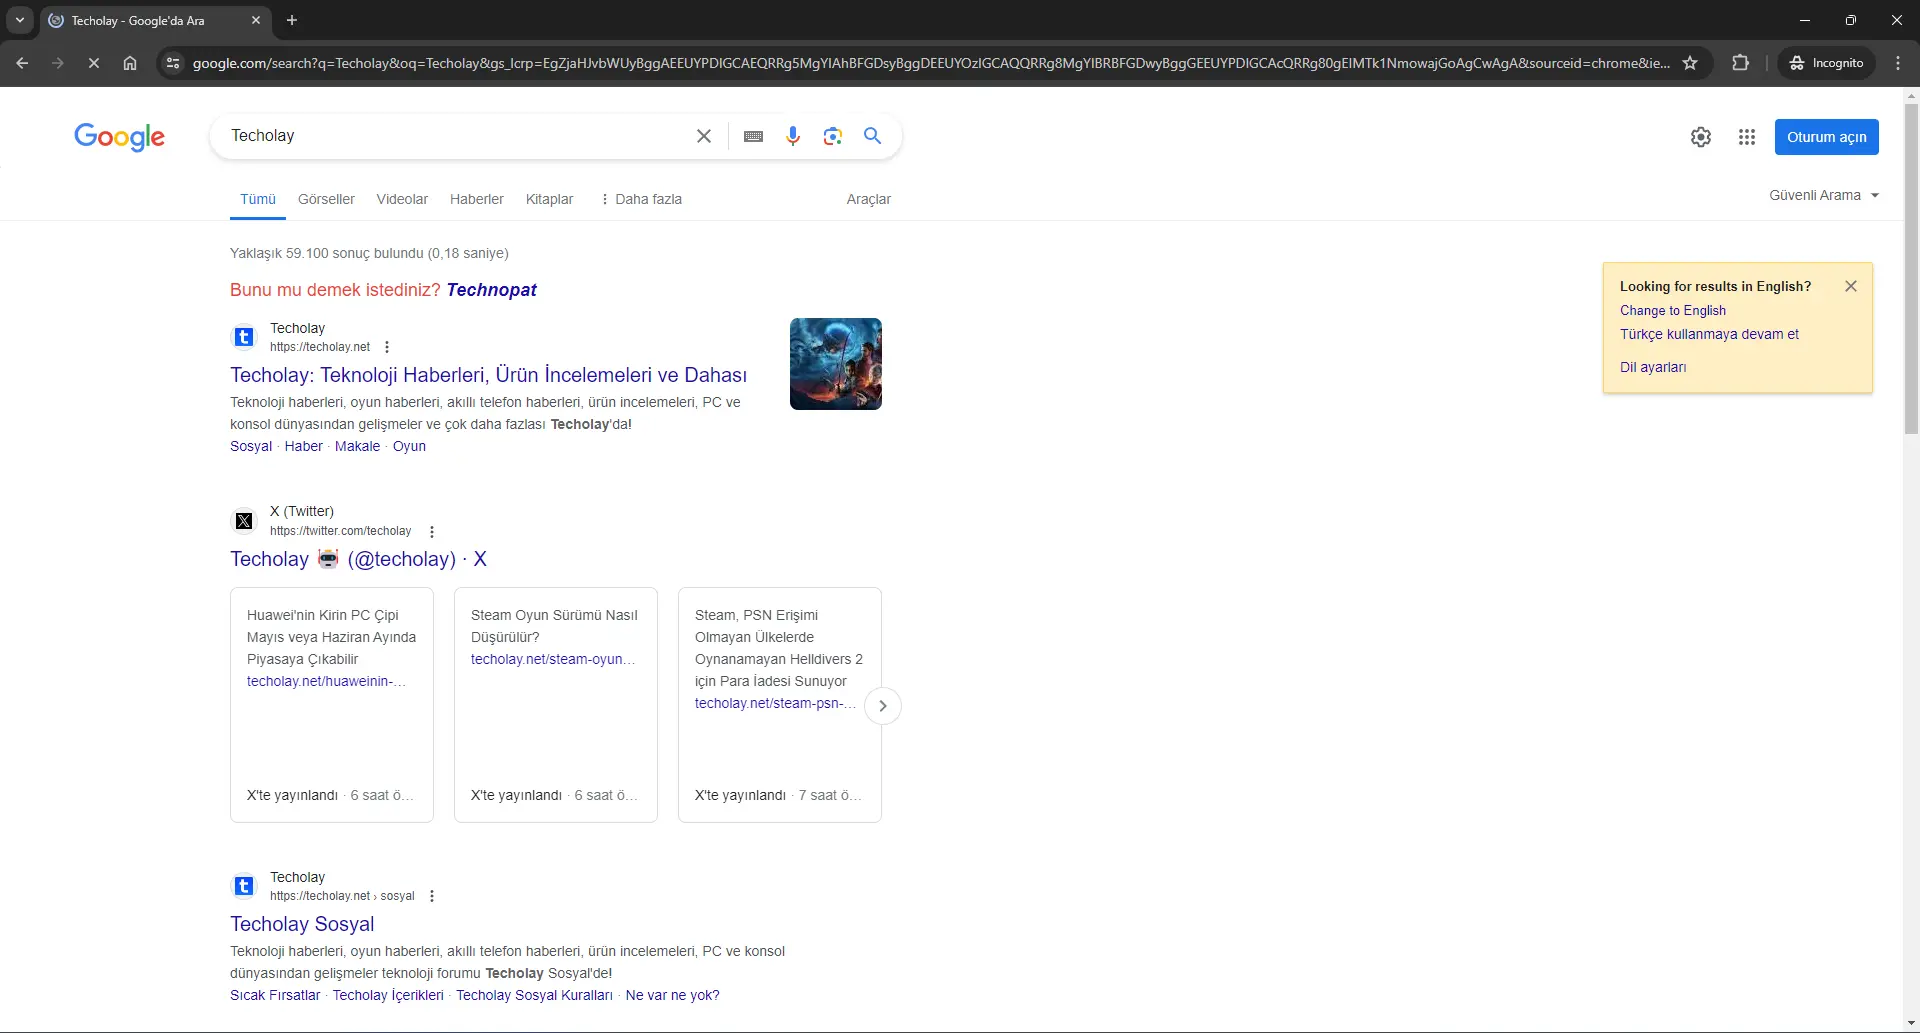Open options for techolay.net result
The height and width of the screenshot is (1033, 1920).
coord(387,347)
